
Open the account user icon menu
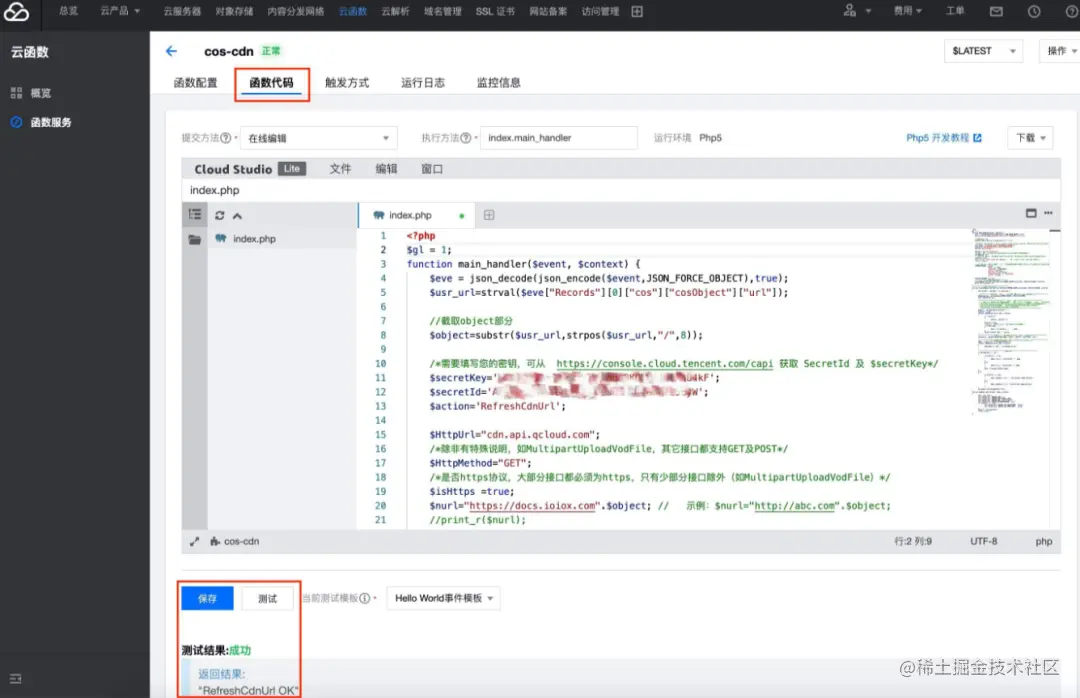pos(850,10)
